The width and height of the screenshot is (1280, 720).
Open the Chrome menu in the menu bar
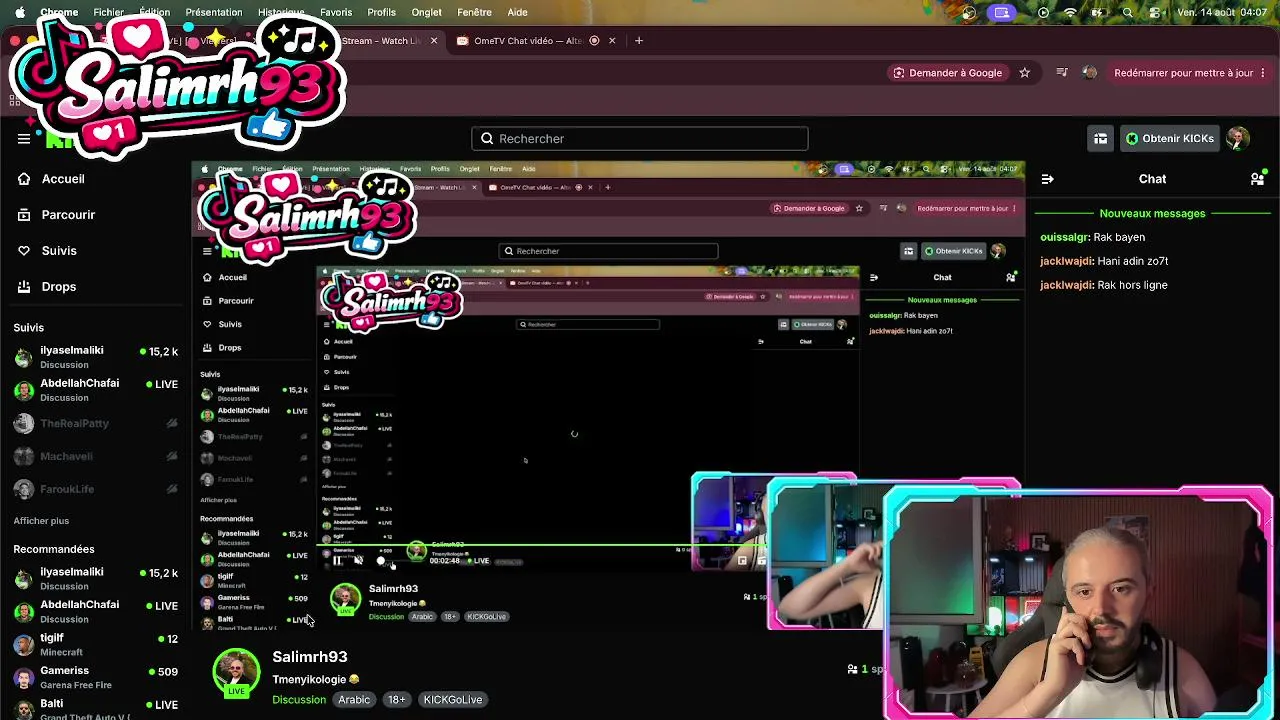tap(59, 12)
